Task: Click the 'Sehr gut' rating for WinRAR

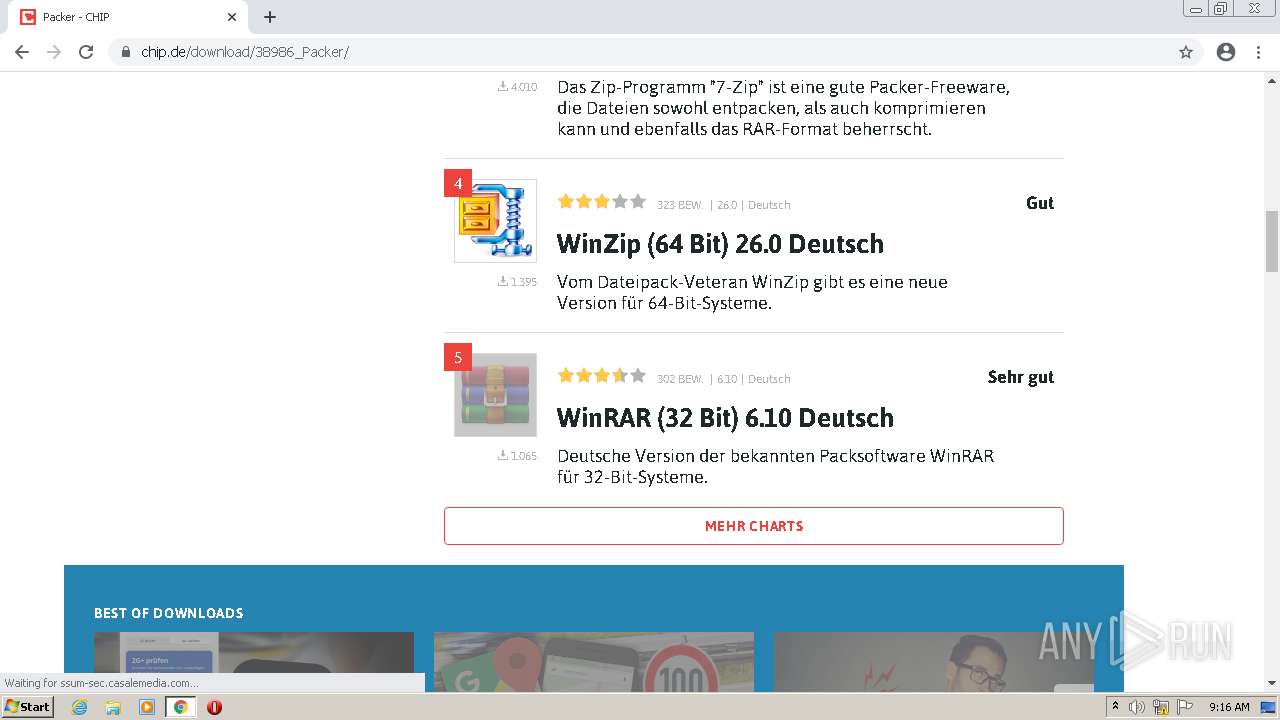Action: click(1021, 377)
